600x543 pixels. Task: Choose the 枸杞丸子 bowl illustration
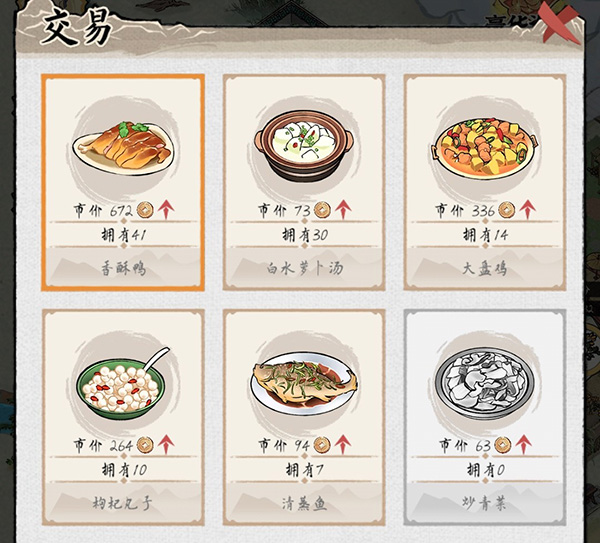[122, 384]
